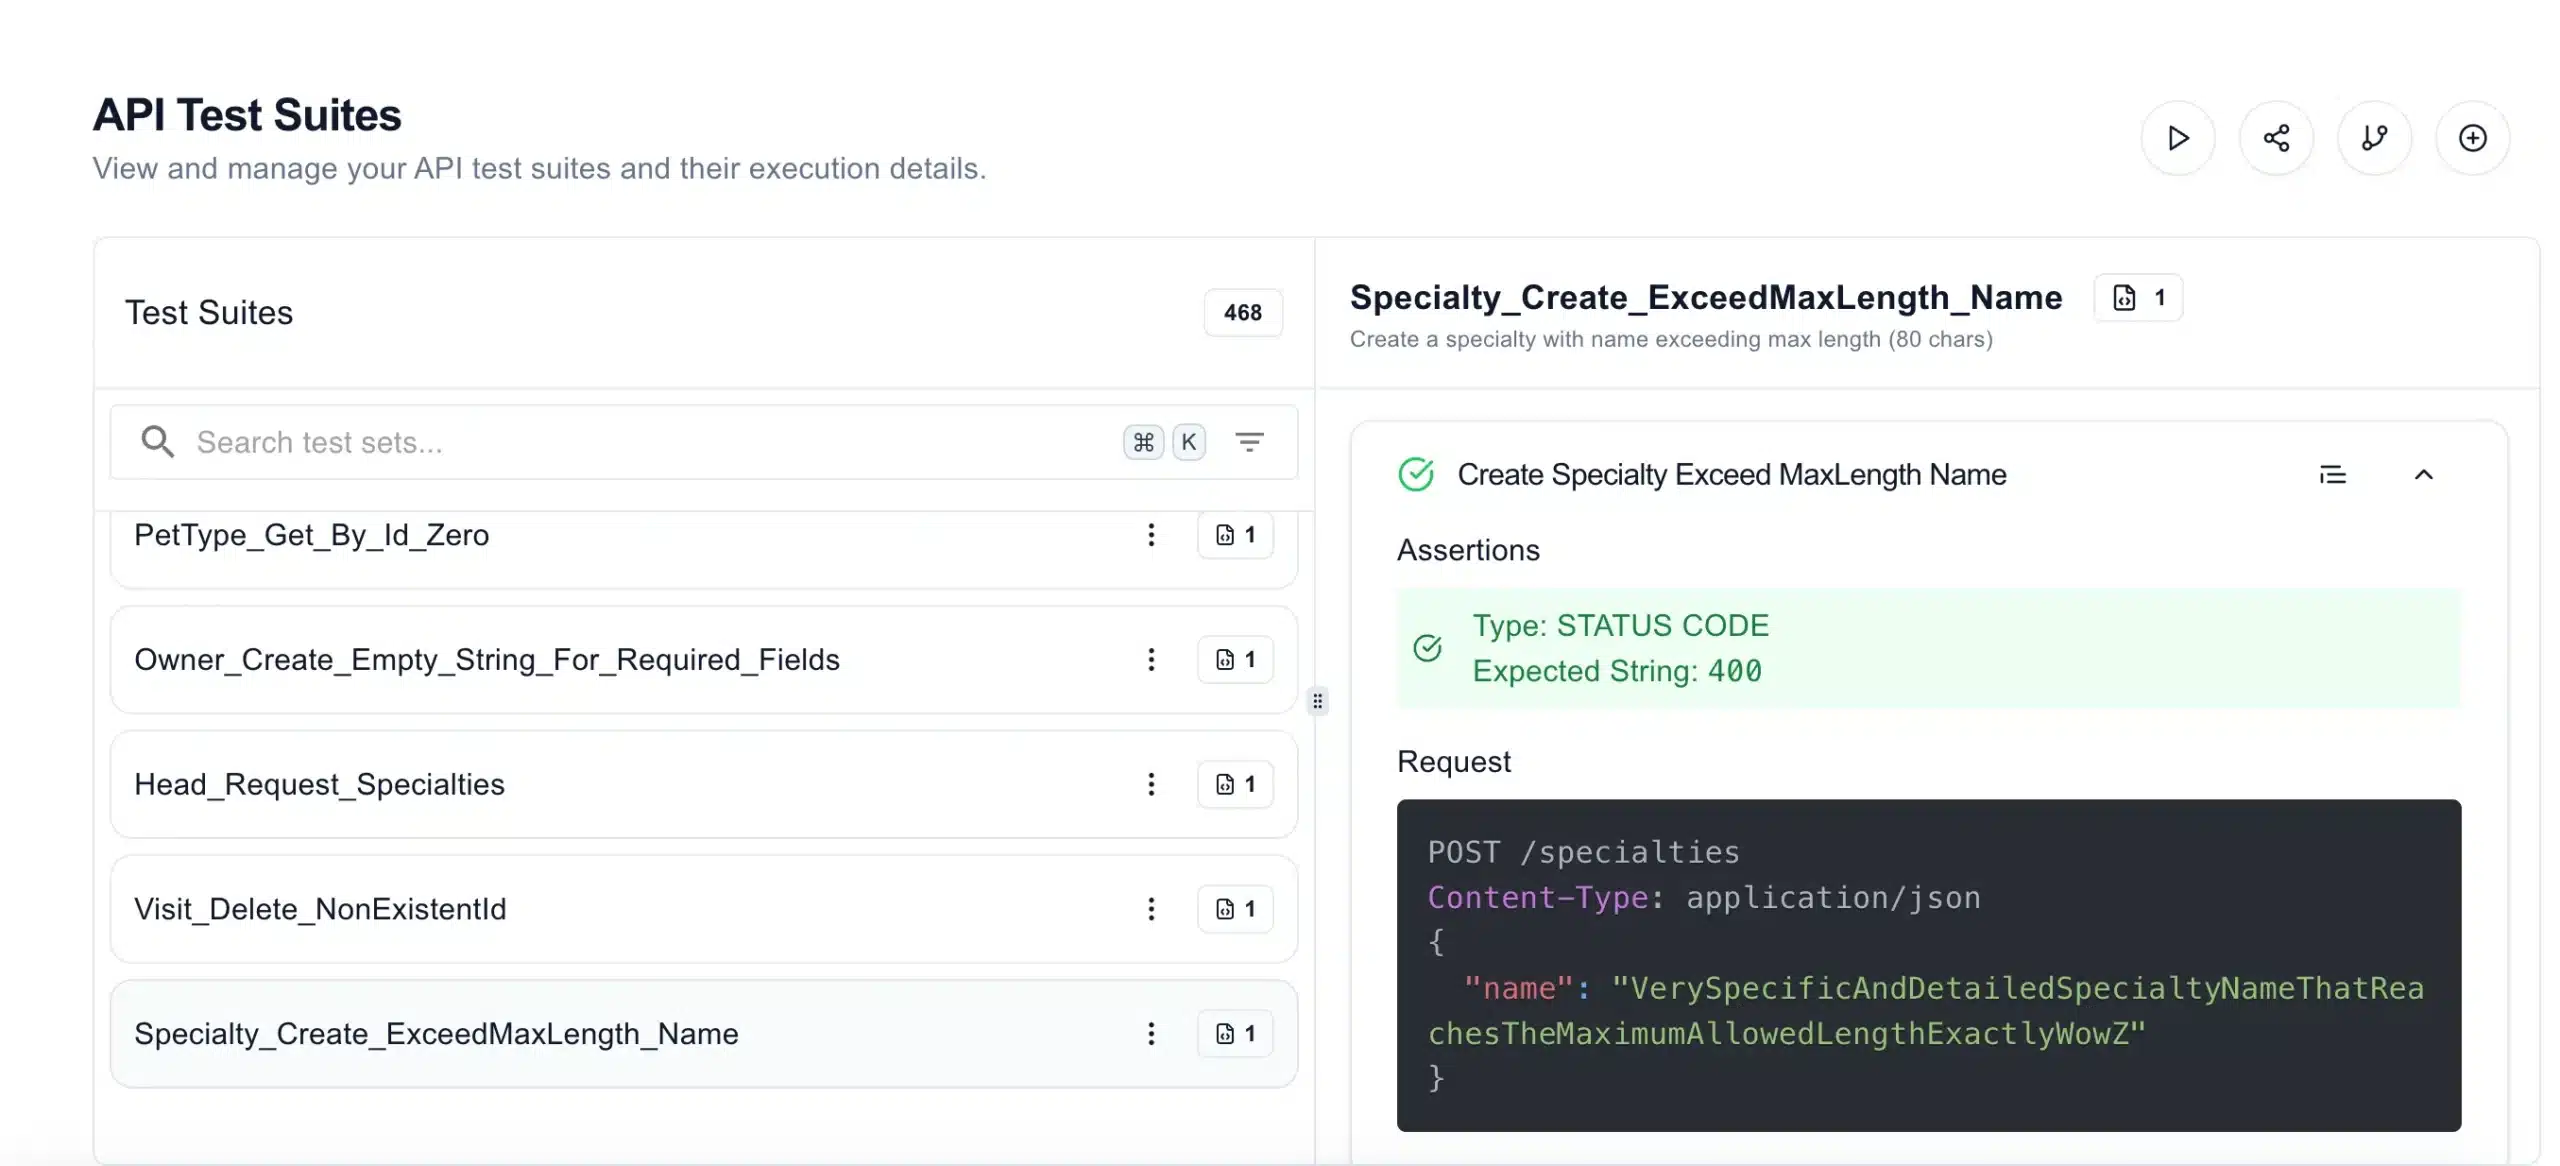The height and width of the screenshot is (1166, 2560).
Task: Click the K key shortcut badge
Action: (1188, 442)
